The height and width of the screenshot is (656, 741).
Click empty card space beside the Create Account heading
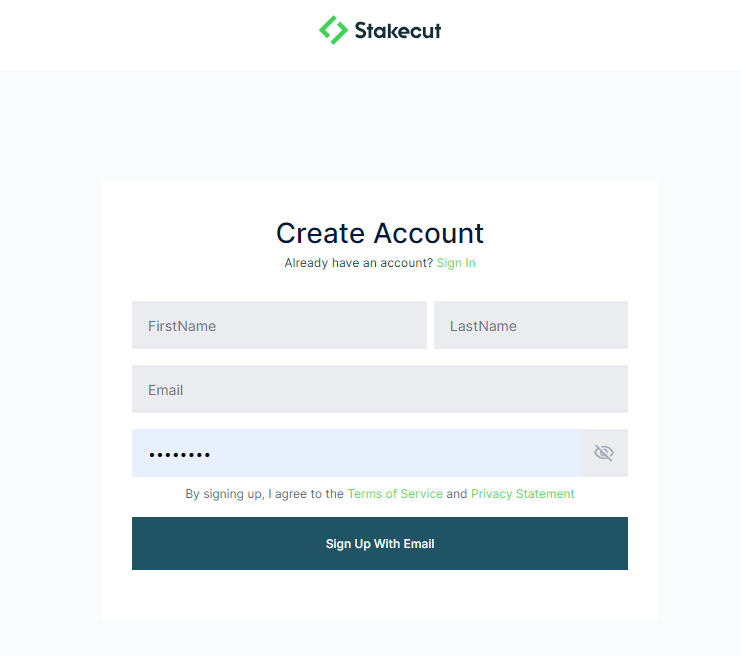pyautogui.click(x=570, y=233)
